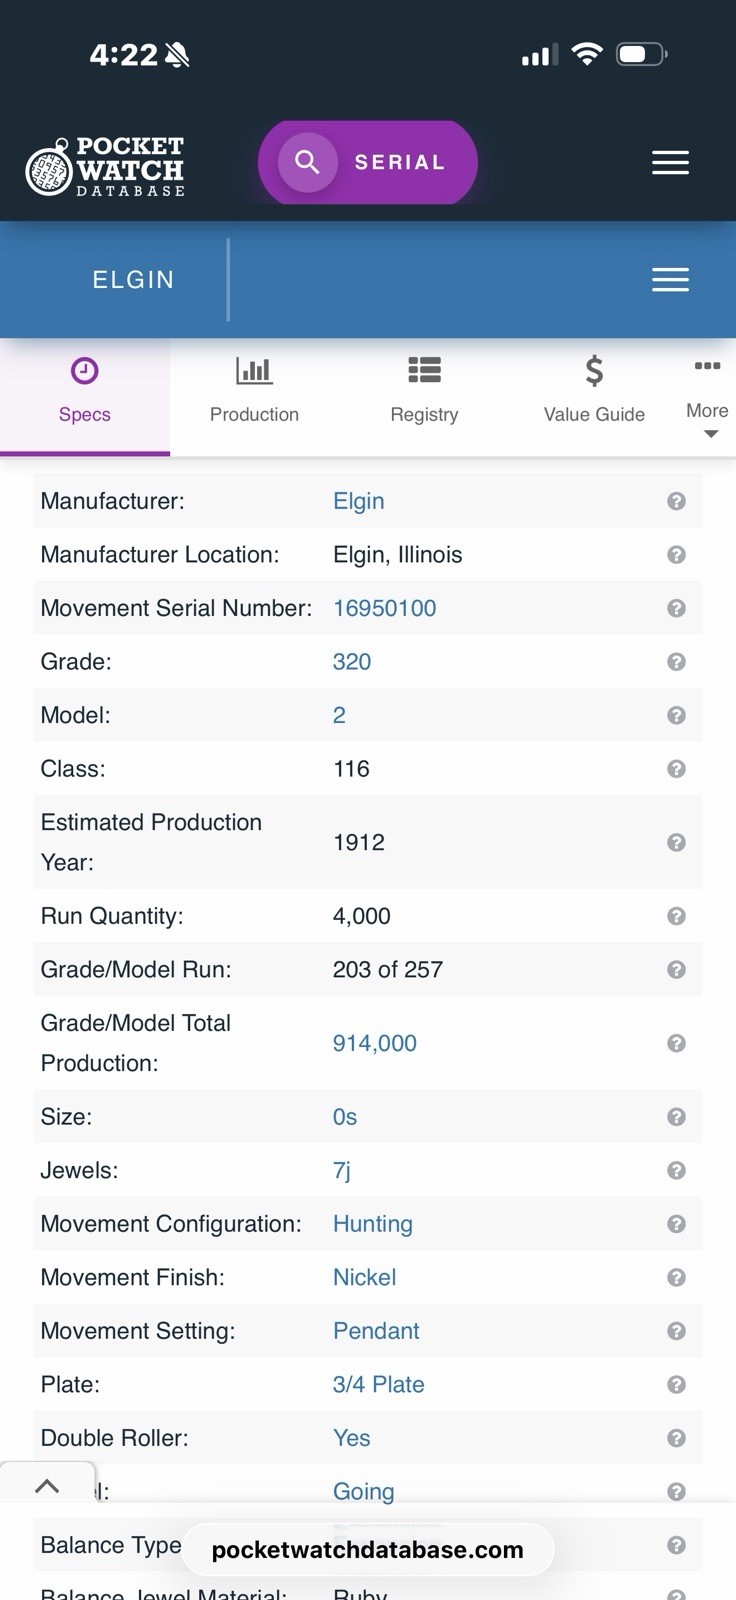Show help for Run Quantity row

point(676,916)
